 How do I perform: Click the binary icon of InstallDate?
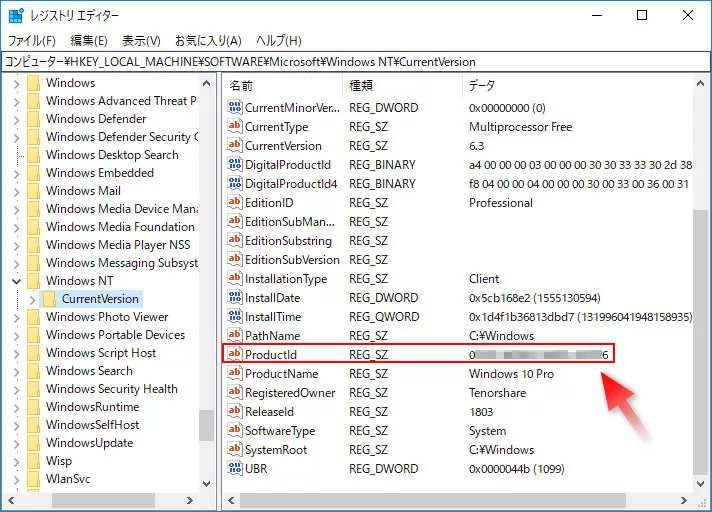[x=235, y=297]
